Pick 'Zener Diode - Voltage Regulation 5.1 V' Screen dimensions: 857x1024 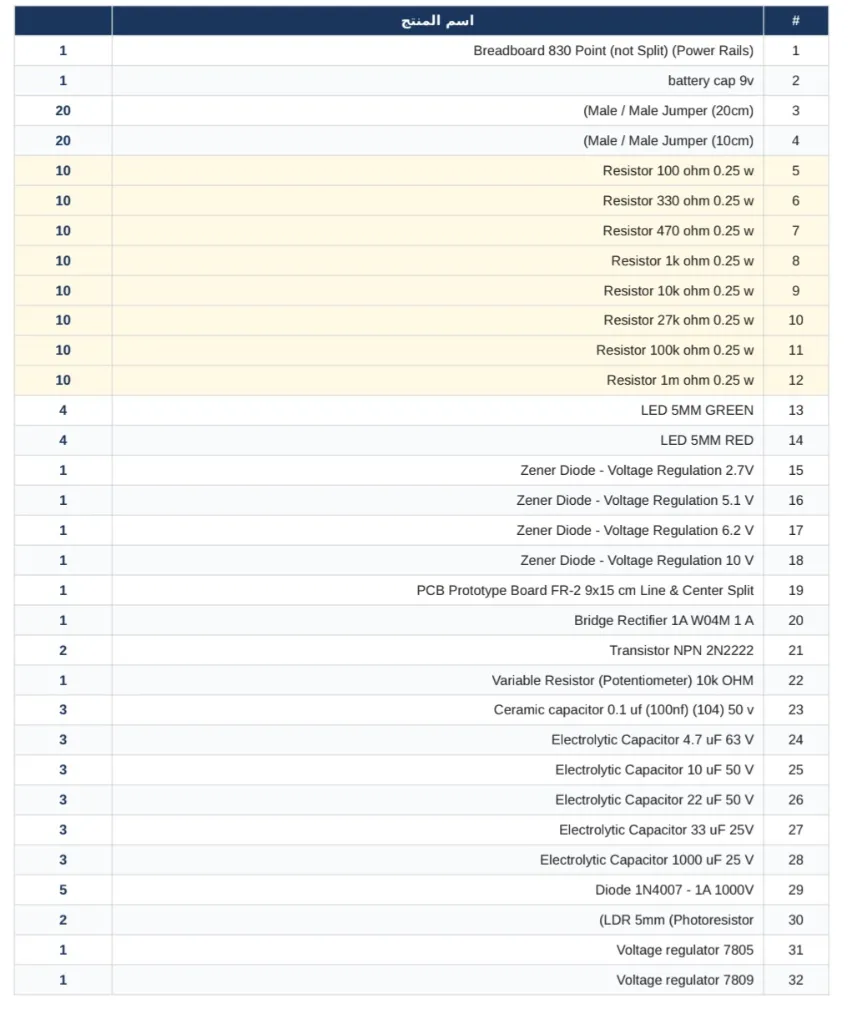point(635,501)
